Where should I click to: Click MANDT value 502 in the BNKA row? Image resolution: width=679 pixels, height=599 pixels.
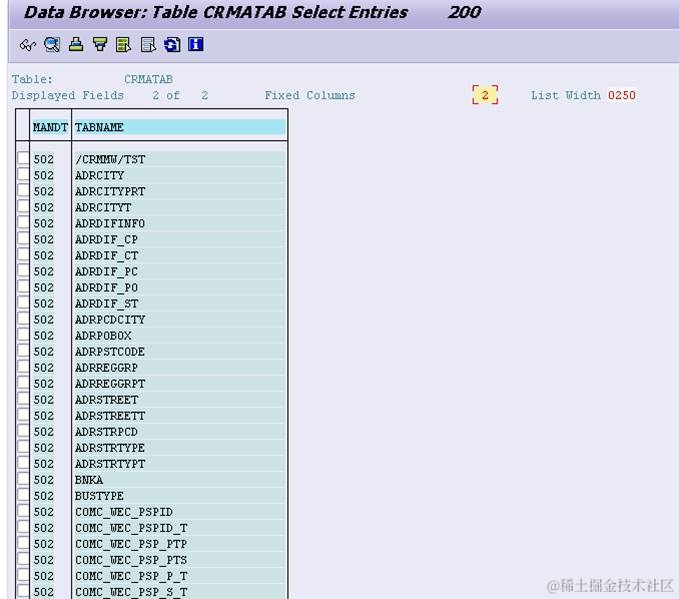point(44,480)
